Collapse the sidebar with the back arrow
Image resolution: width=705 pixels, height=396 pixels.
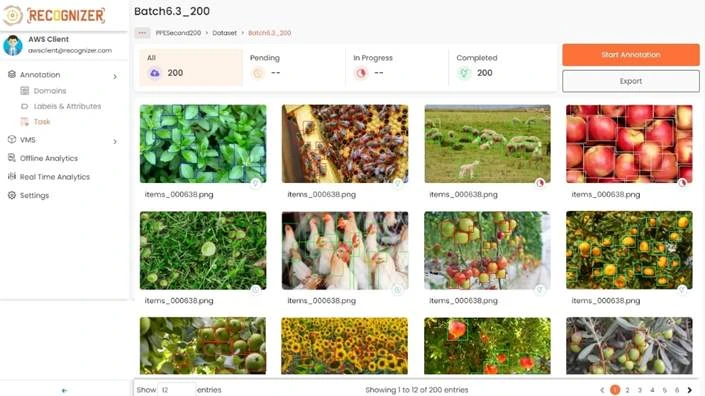64,390
